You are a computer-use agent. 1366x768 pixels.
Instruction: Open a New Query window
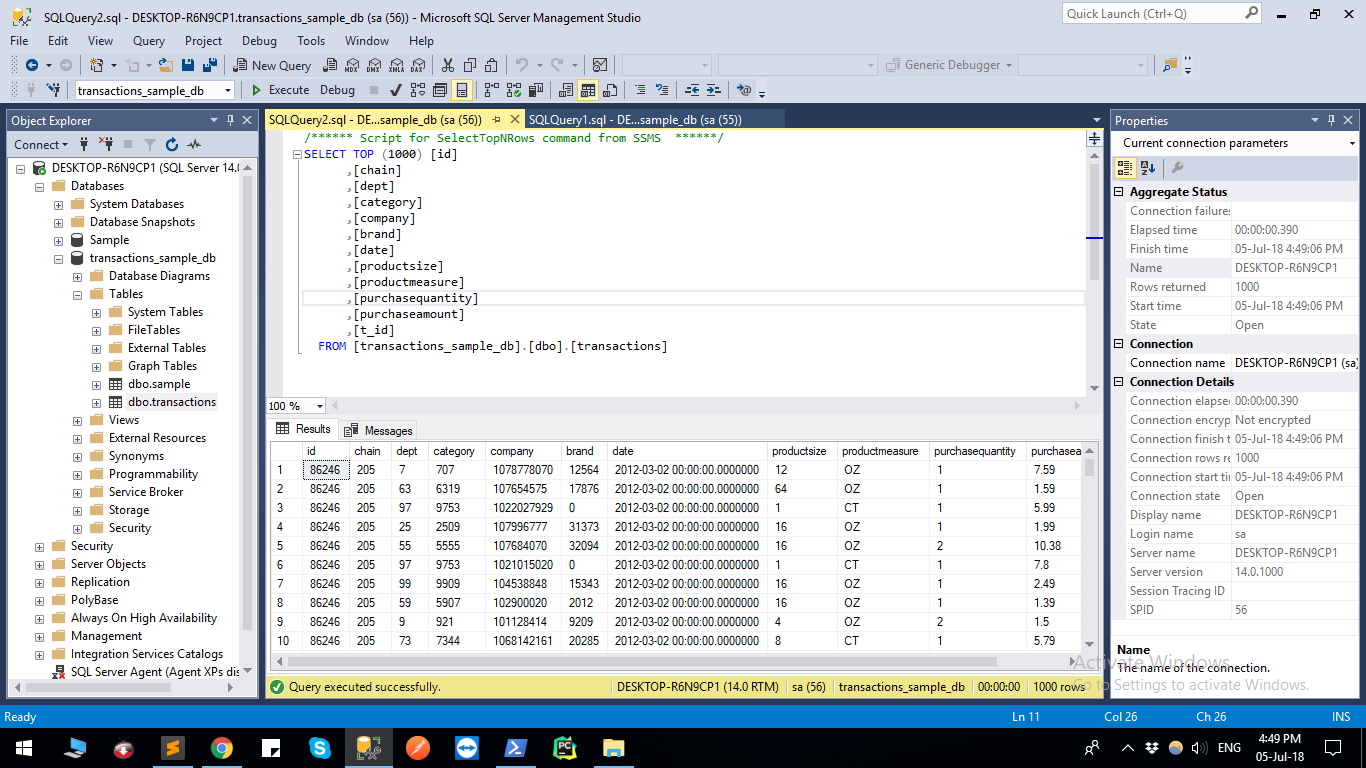[x=273, y=65]
